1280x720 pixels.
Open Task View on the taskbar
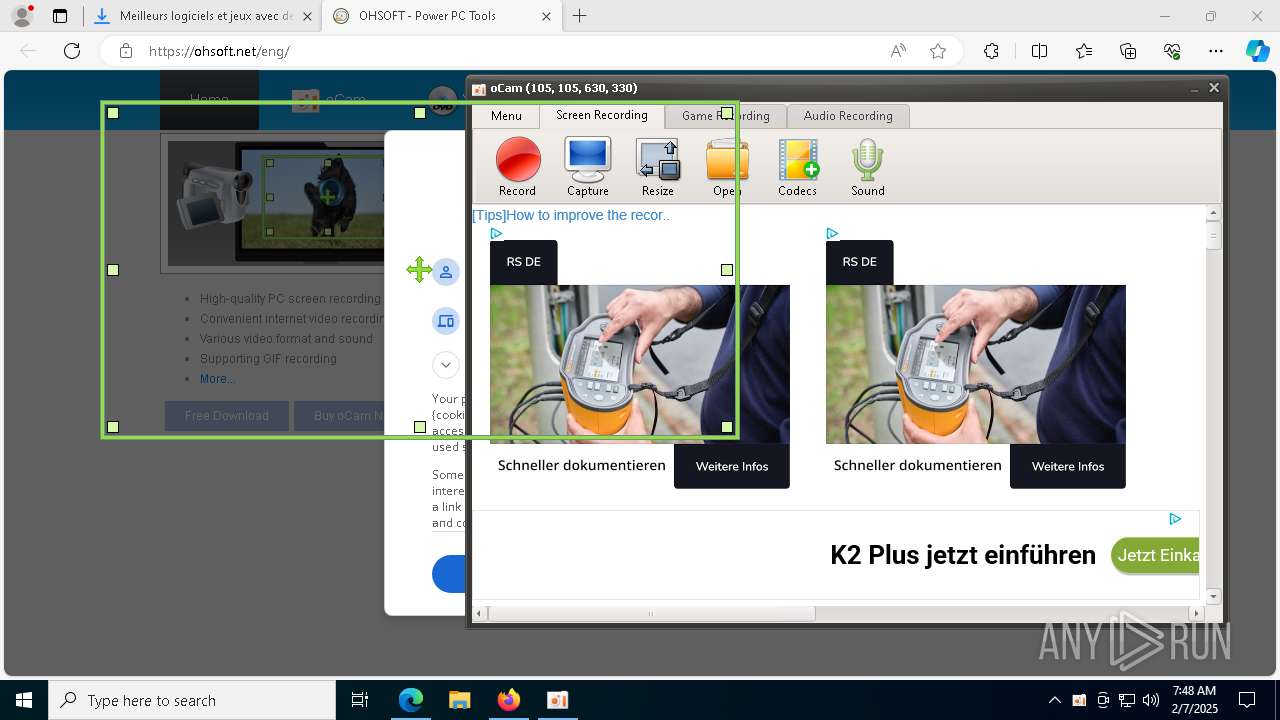(360, 700)
